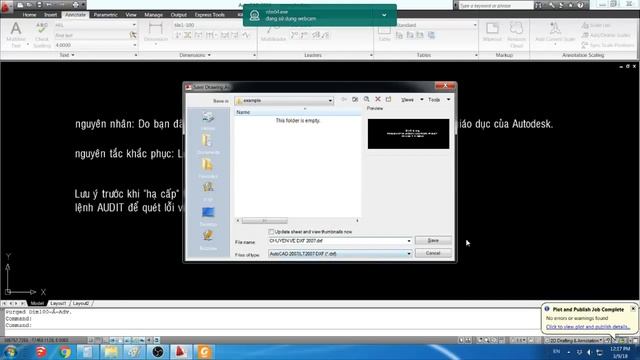Screen dimensions: 640x360
Task: Expand the Dimensions panel title
Action: (195, 55)
